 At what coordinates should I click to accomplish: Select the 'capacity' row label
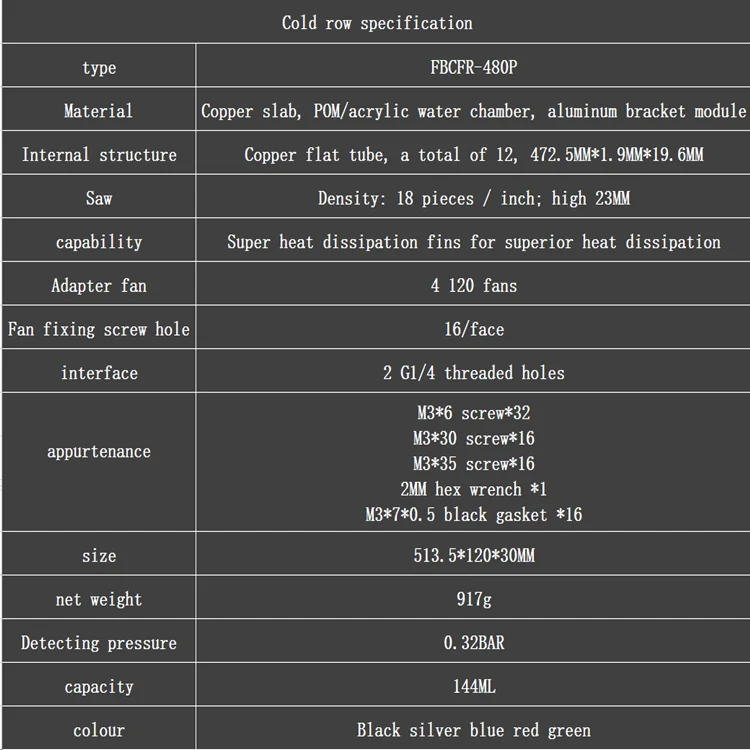coord(99,687)
